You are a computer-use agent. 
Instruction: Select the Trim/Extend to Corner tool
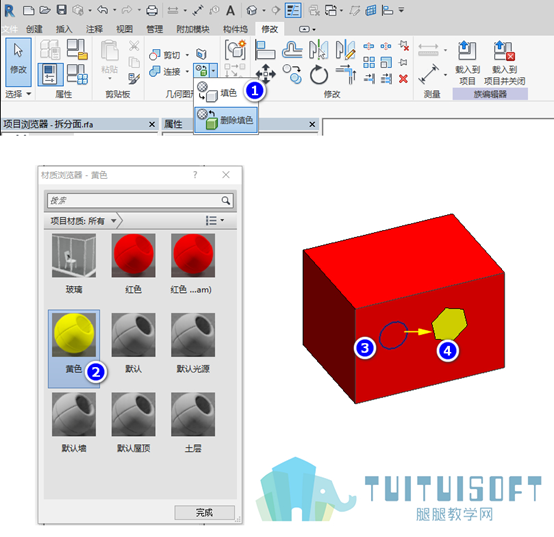346,75
